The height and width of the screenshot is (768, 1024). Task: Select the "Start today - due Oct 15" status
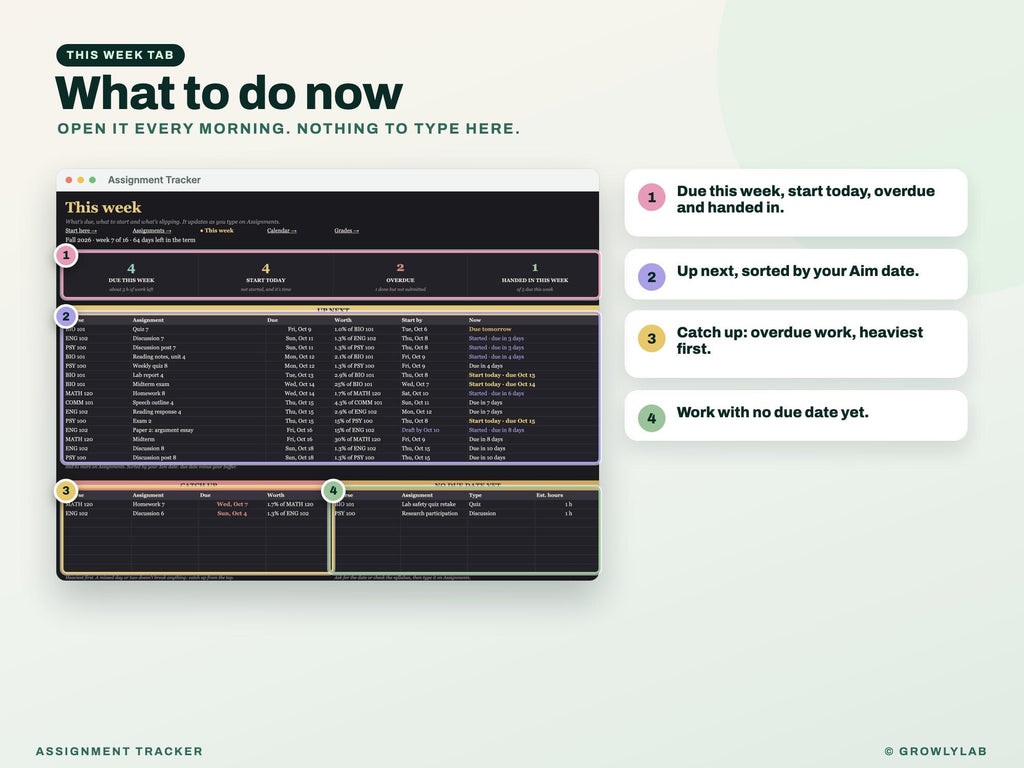tap(502, 421)
